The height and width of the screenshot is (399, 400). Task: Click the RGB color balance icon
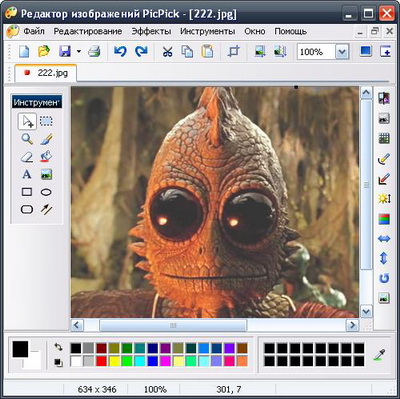tap(384, 219)
